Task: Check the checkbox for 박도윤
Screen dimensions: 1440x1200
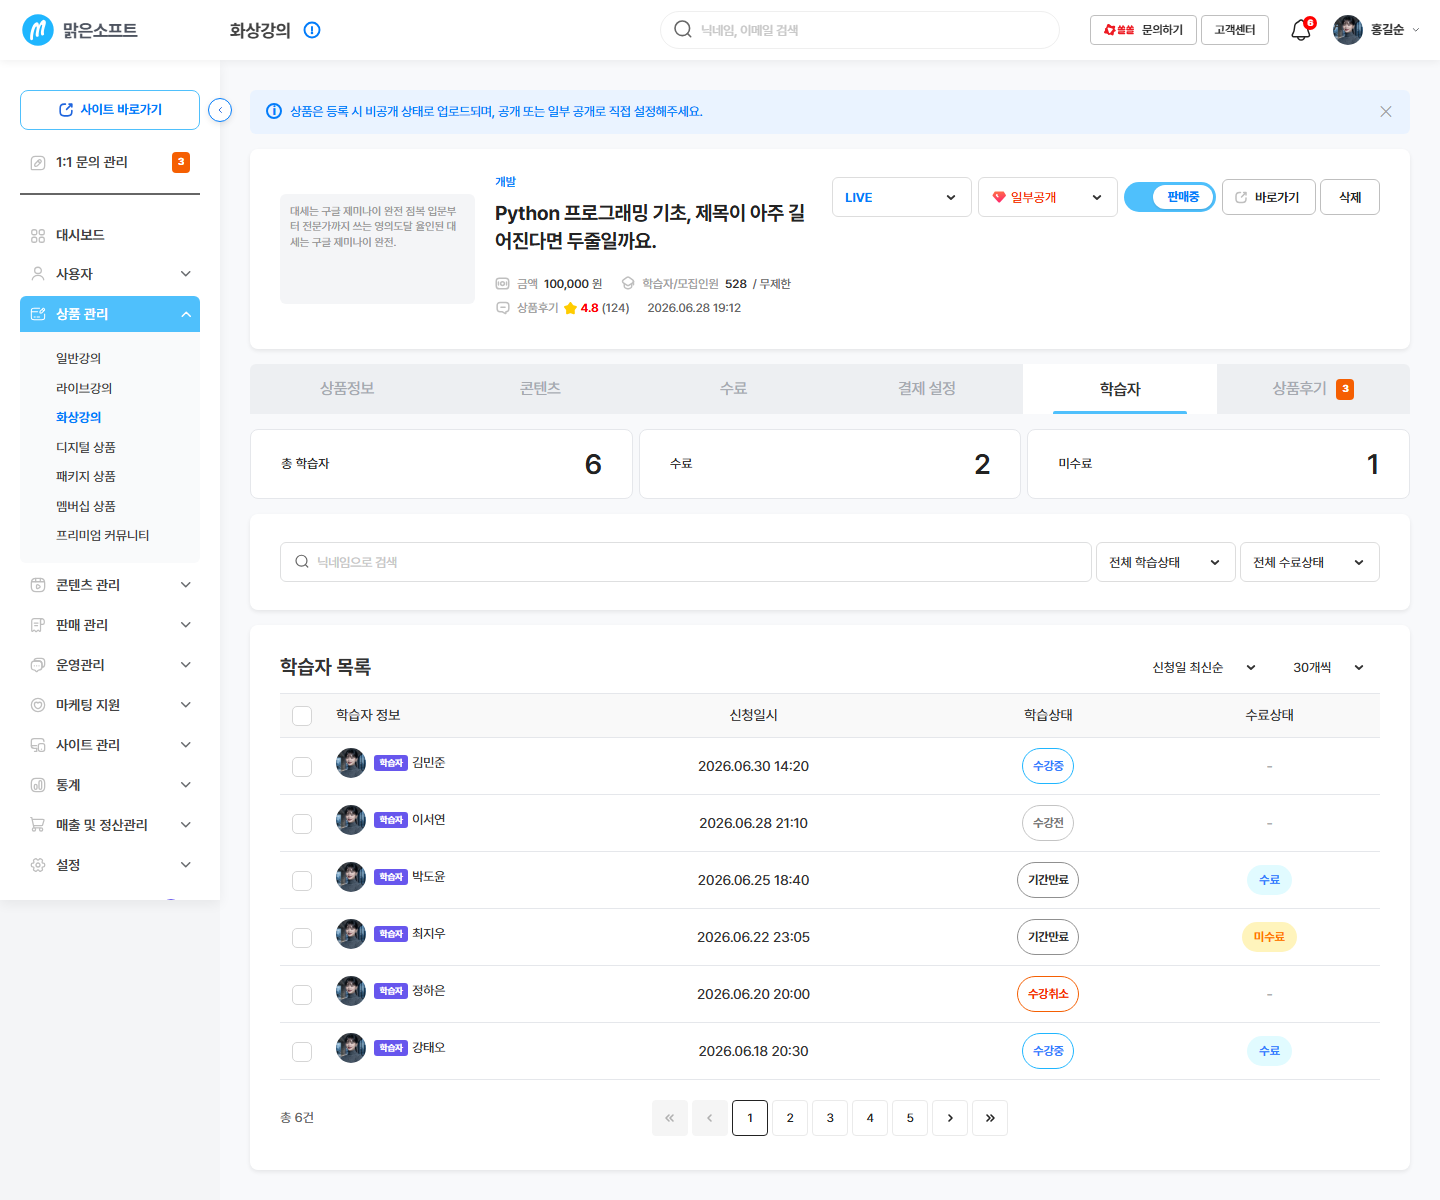Action: pos(302,881)
